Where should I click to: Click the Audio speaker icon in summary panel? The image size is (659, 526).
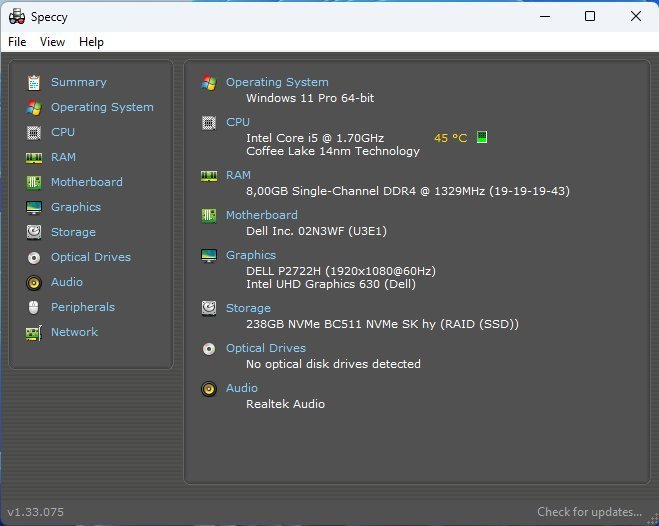(209, 389)
